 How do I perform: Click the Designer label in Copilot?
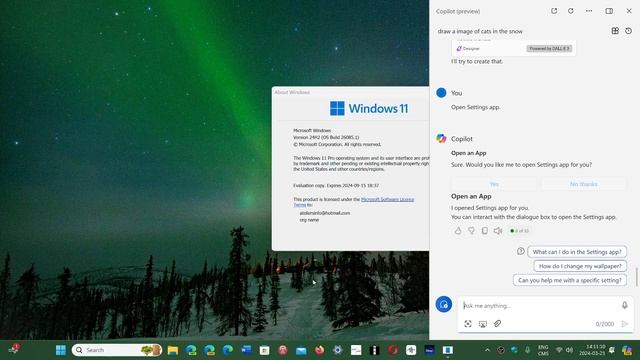(x=468, y=49)
